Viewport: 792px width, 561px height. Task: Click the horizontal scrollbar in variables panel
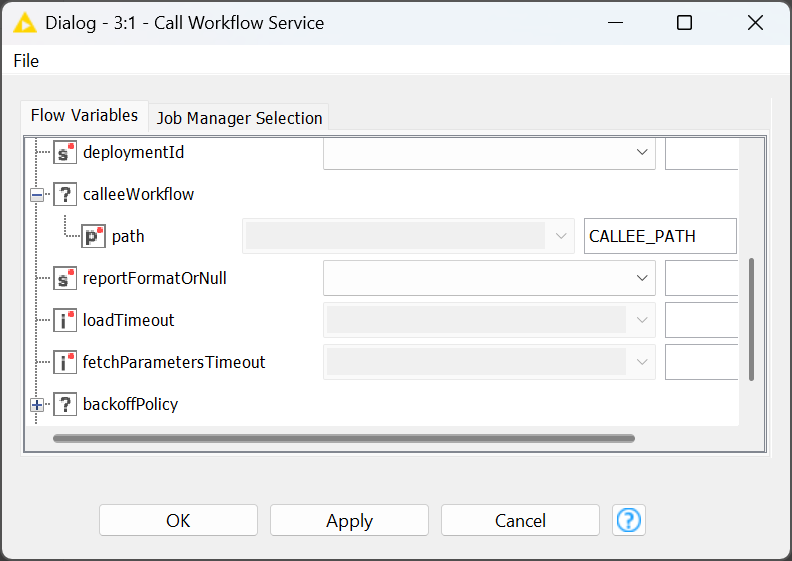pos(343,438)
